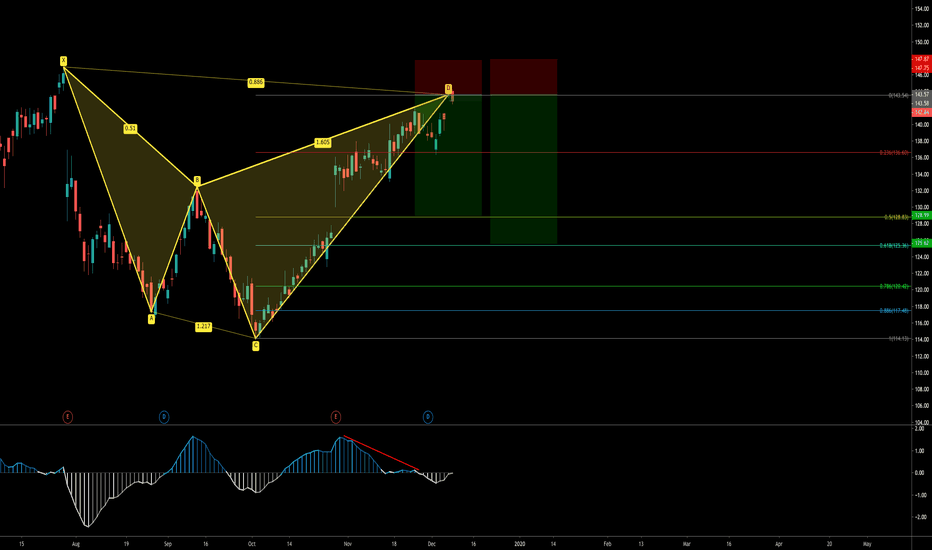Click the Feb label on the time axis

(607, 544)
